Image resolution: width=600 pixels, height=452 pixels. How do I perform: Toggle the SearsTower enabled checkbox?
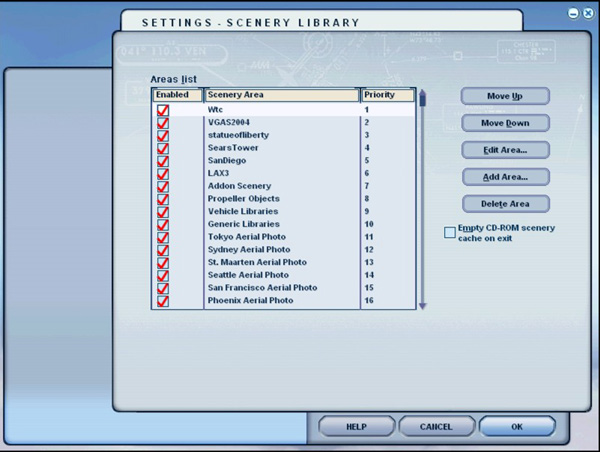pyautogui.click(x=163, y=148)
